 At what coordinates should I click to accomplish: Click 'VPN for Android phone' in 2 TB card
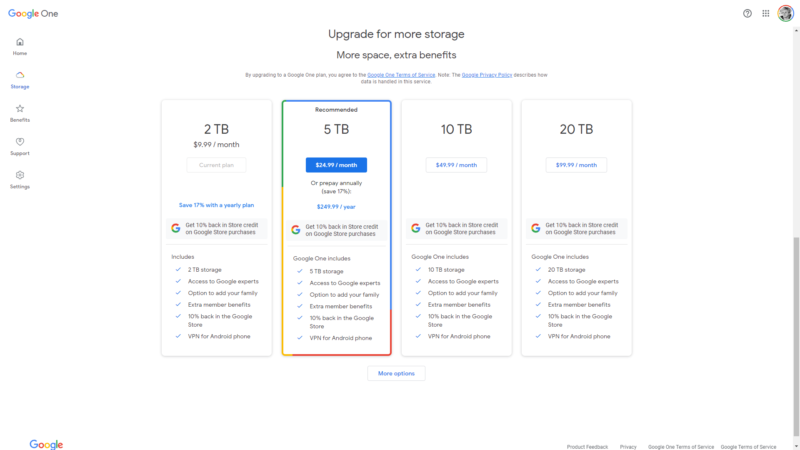pyautogui.click(x=219, y=336)
